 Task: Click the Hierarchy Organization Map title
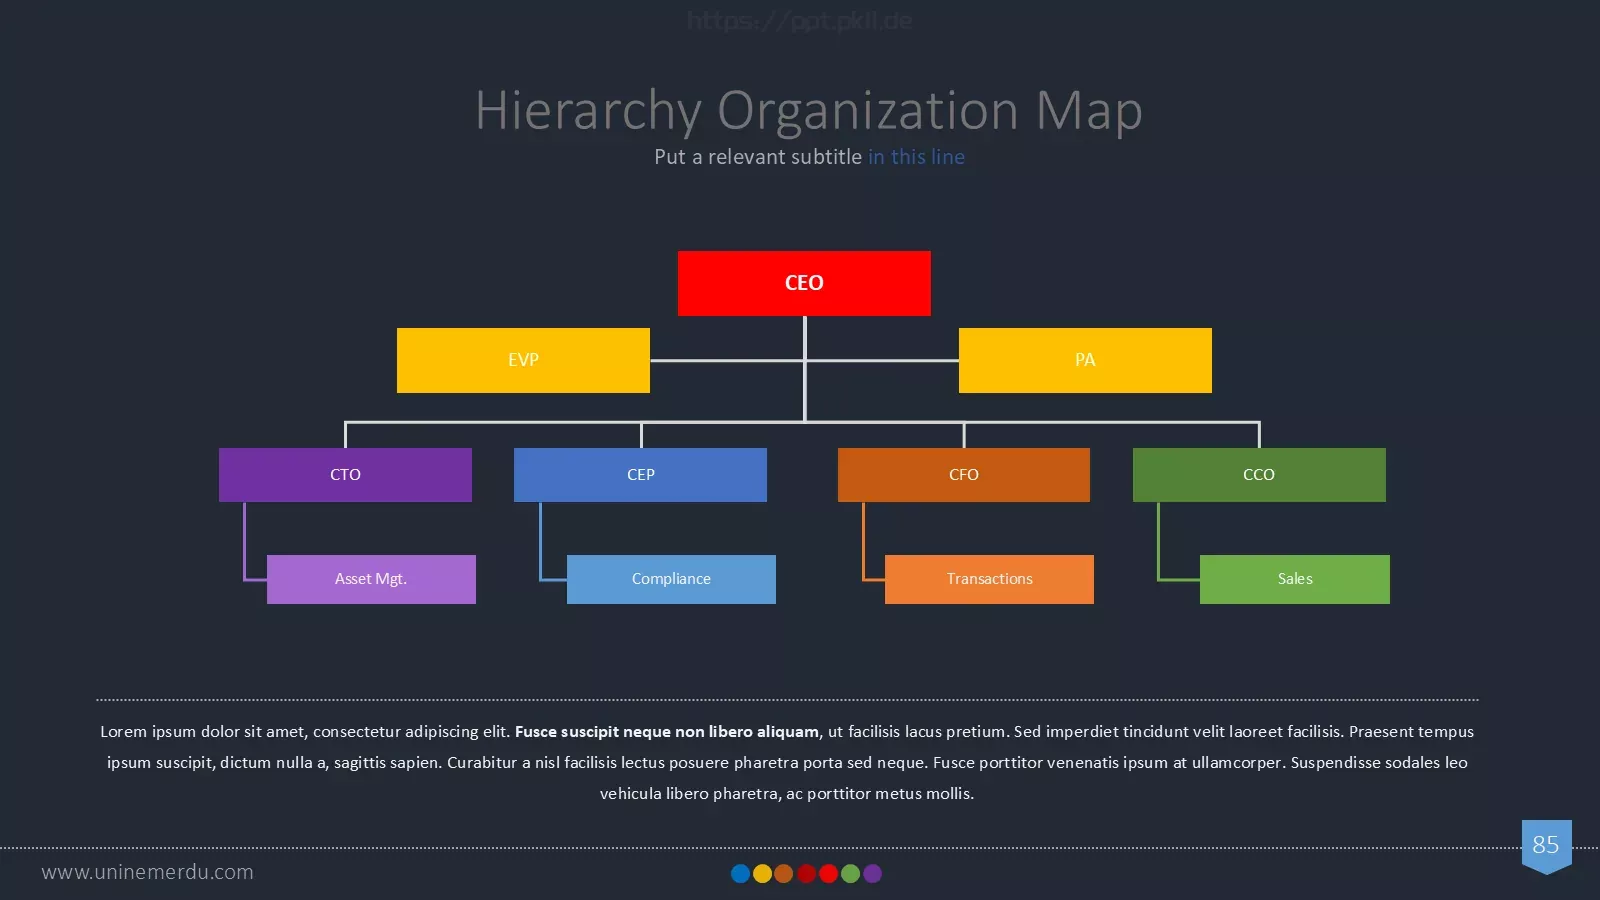(808, 110)
